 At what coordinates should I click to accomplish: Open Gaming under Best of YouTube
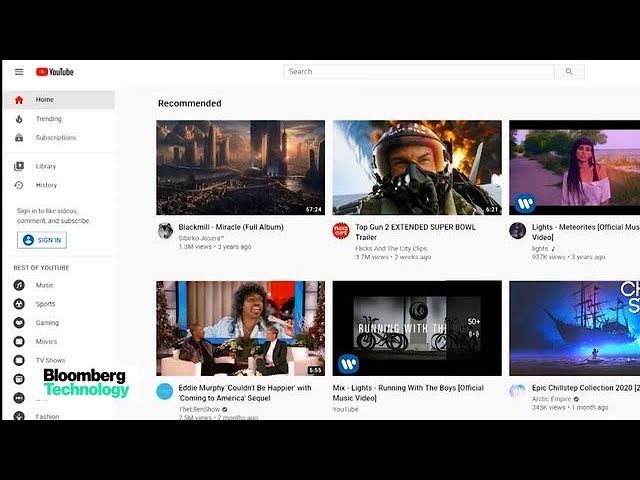[47, 322]
